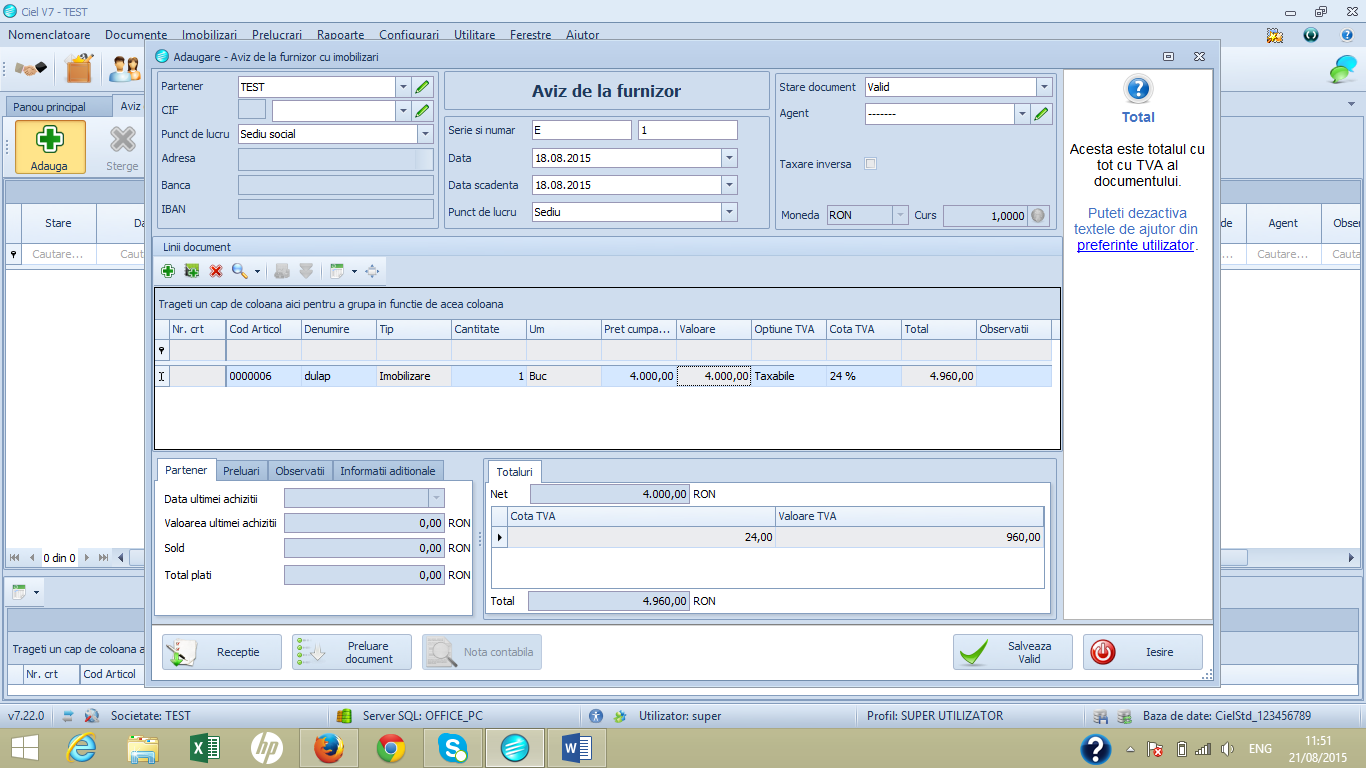1366x768 pixels.
Task: Expand the left Punct de lucru Sediu social dropdown
Action: tap(425, 134)
